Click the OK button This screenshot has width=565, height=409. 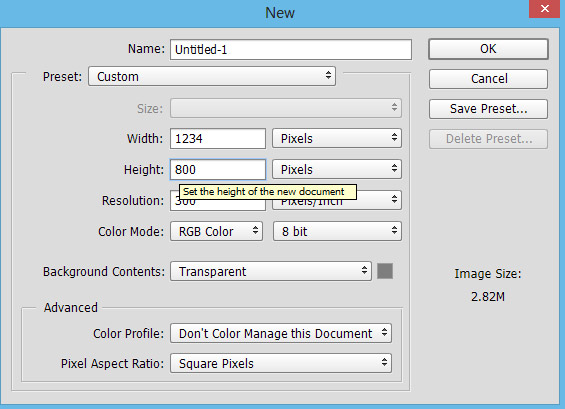coord(488,49)
